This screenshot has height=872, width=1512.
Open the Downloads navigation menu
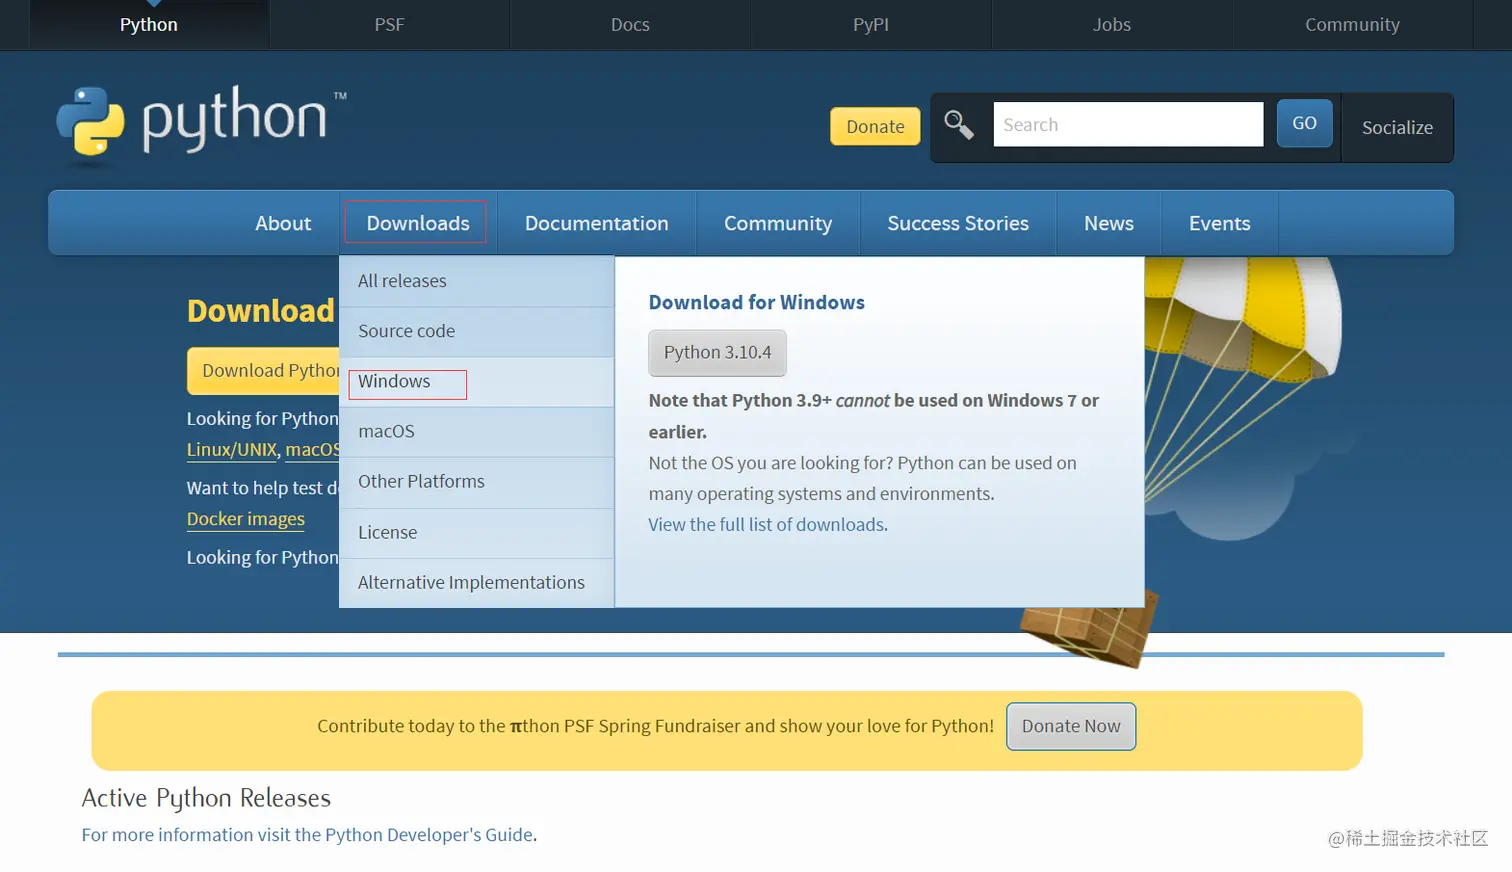(x=418, y=223)
